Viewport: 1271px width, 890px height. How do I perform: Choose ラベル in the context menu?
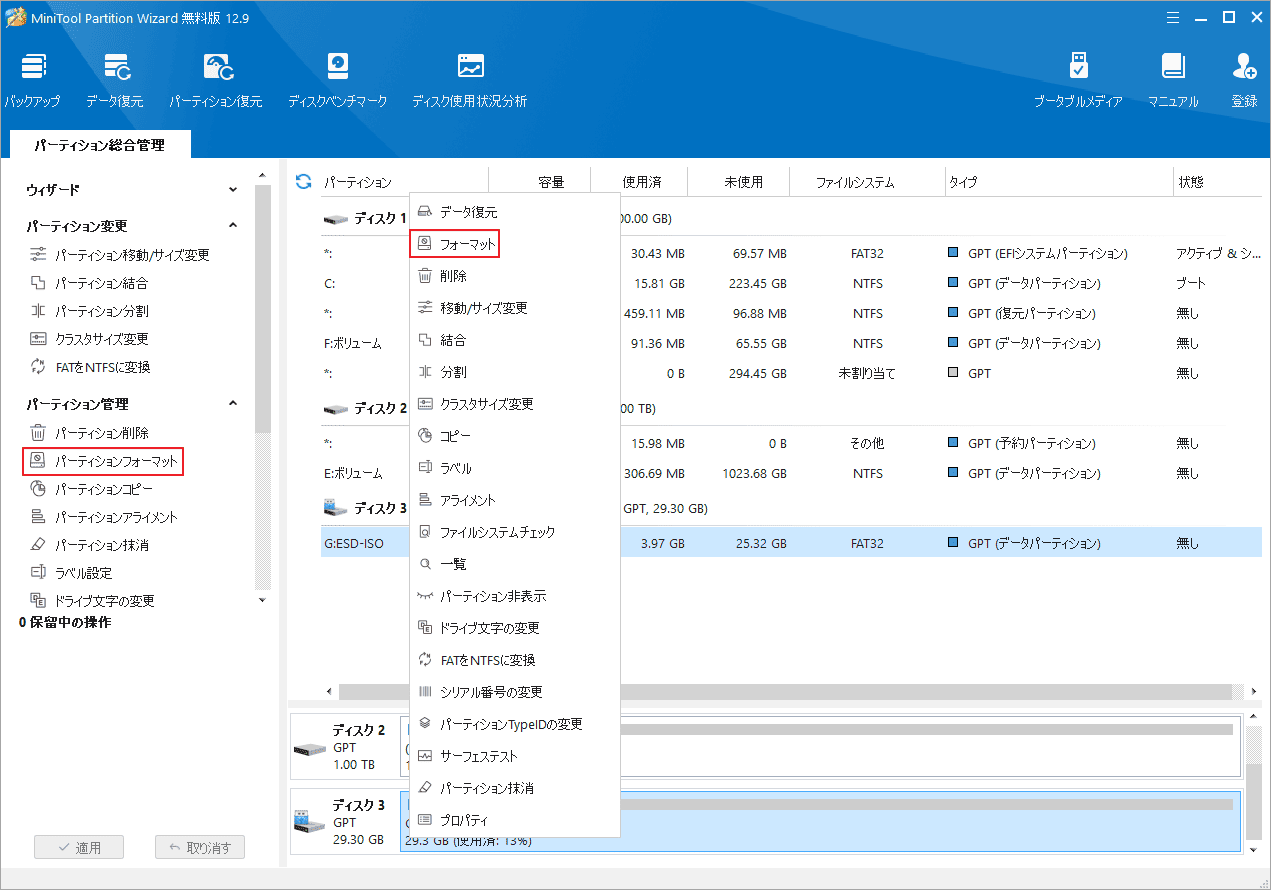point(515,468)
